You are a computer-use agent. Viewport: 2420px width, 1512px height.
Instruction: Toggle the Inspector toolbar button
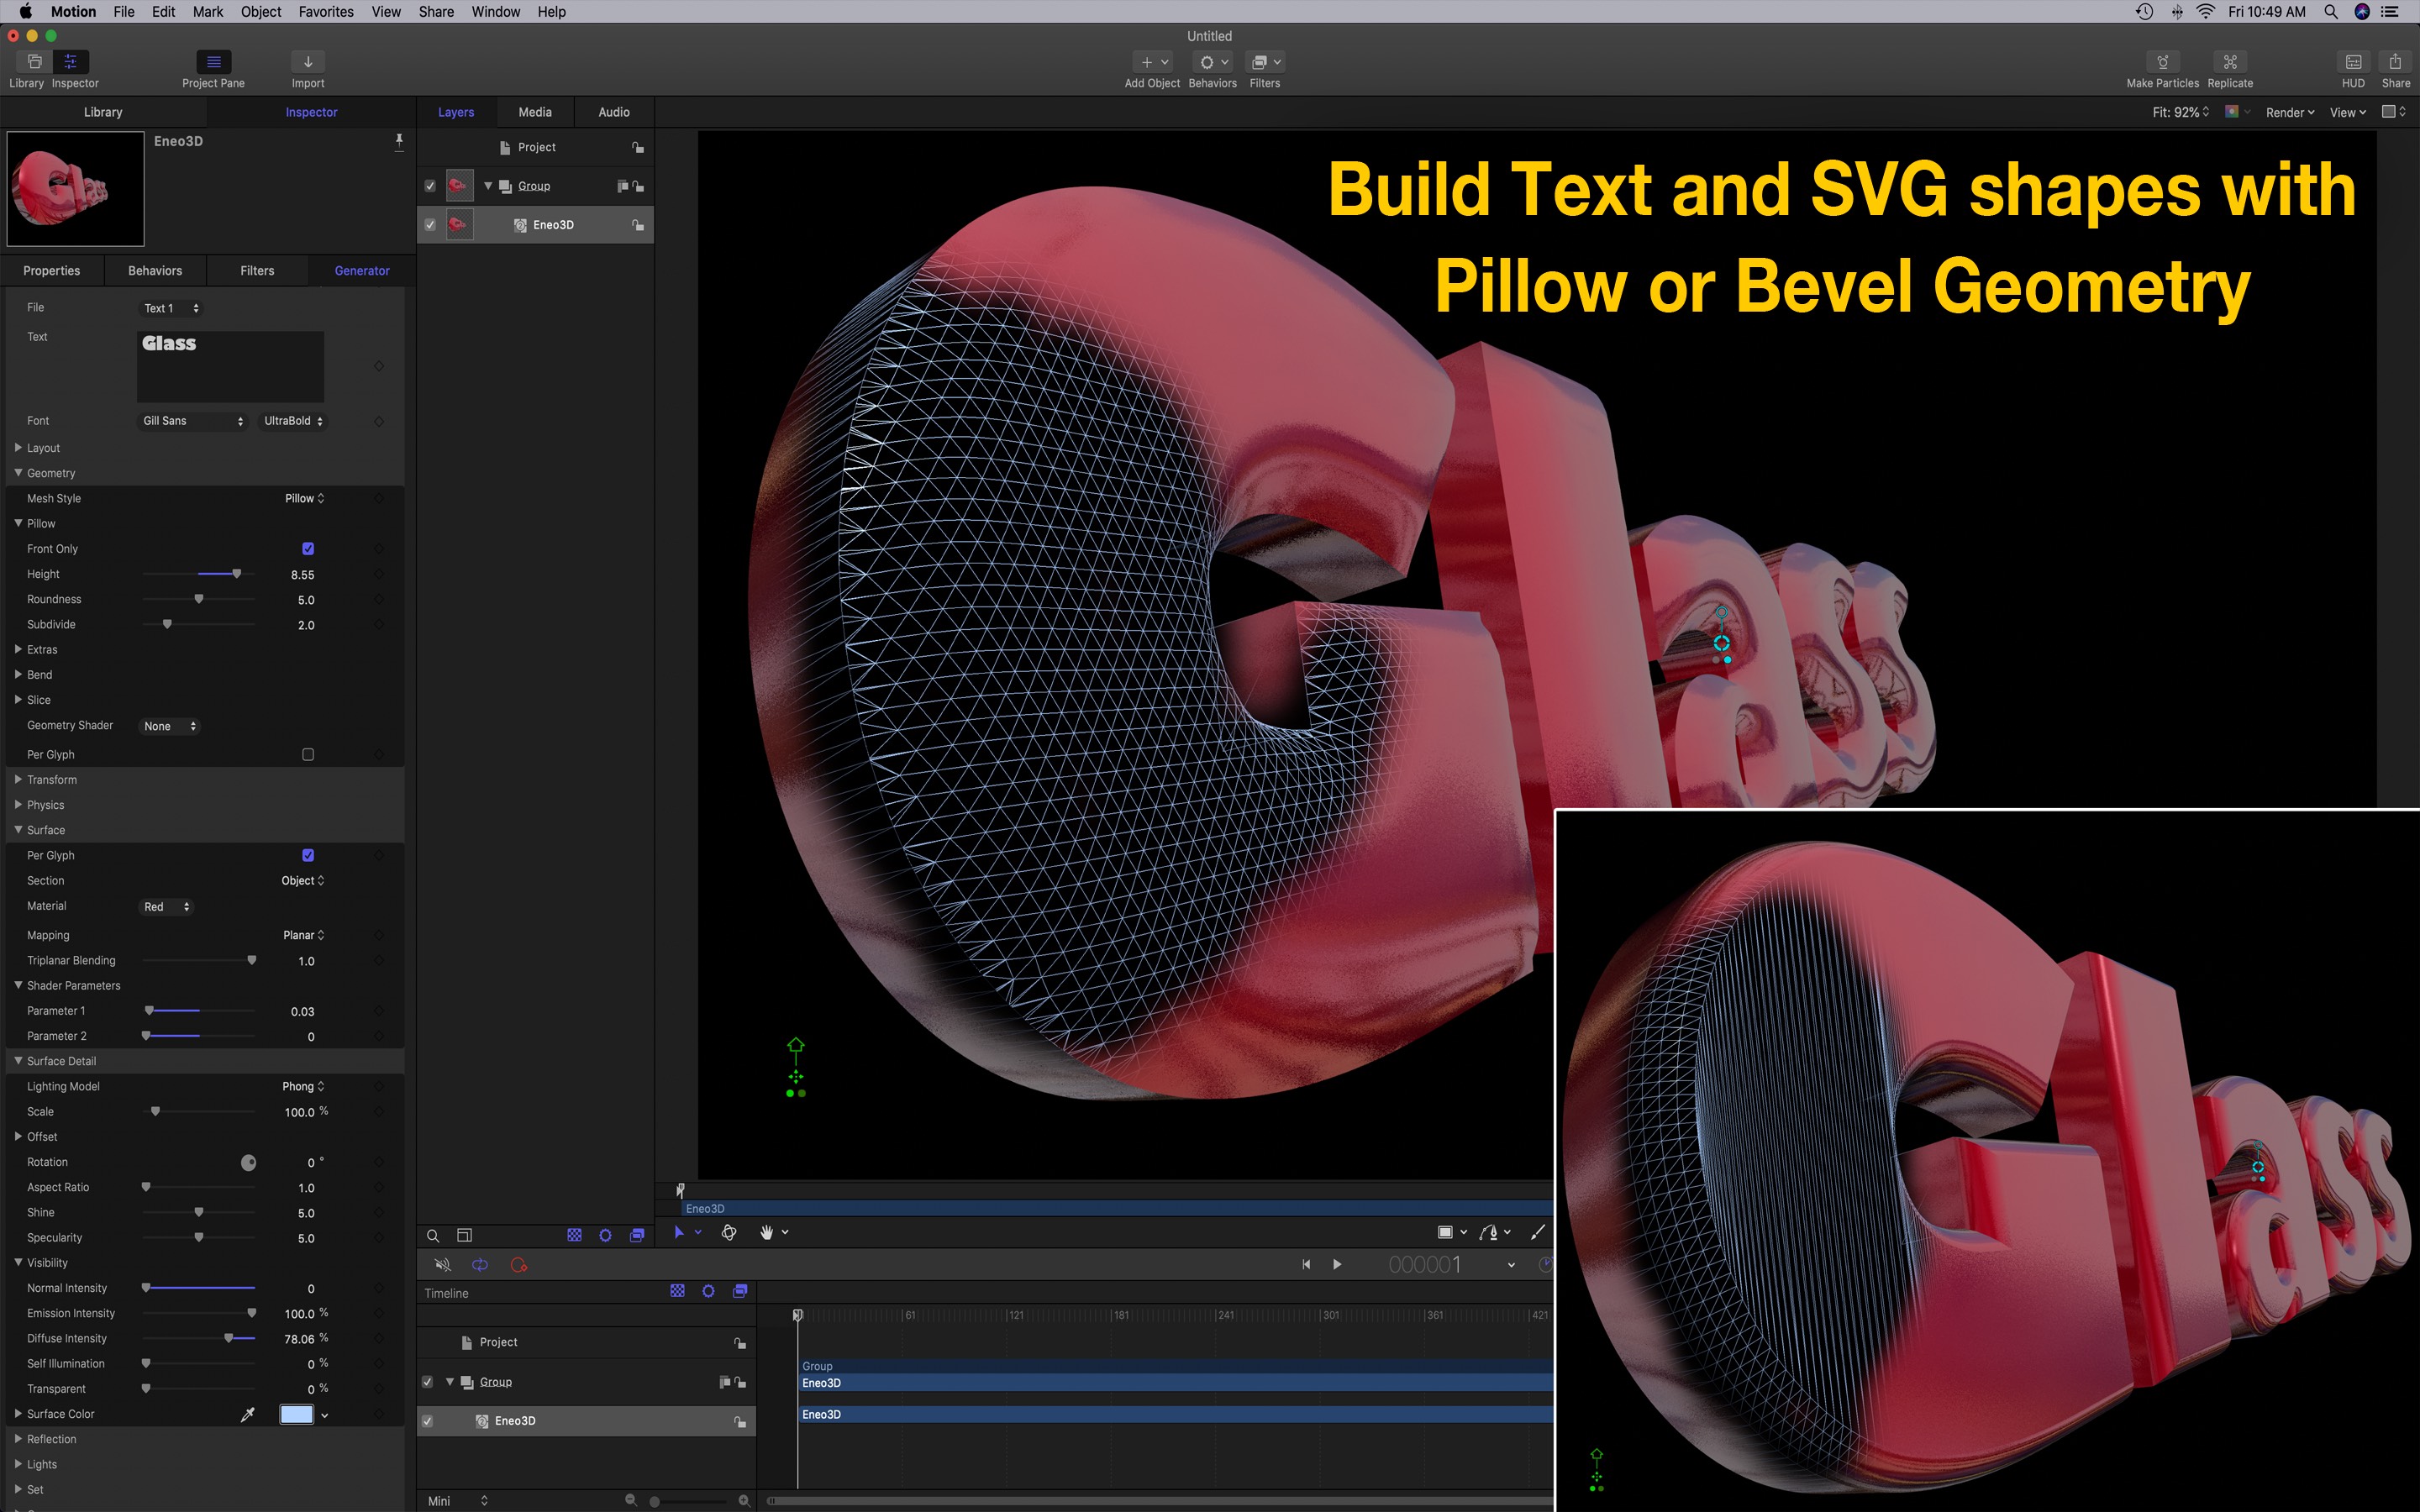click(x=71, y=62)
